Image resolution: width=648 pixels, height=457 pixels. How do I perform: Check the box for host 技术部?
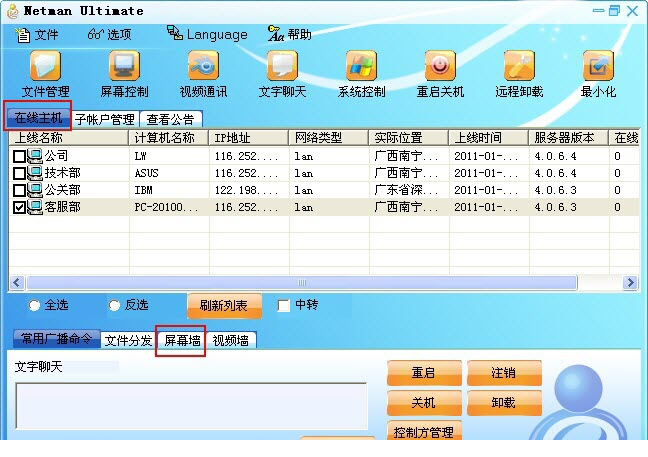19,173
